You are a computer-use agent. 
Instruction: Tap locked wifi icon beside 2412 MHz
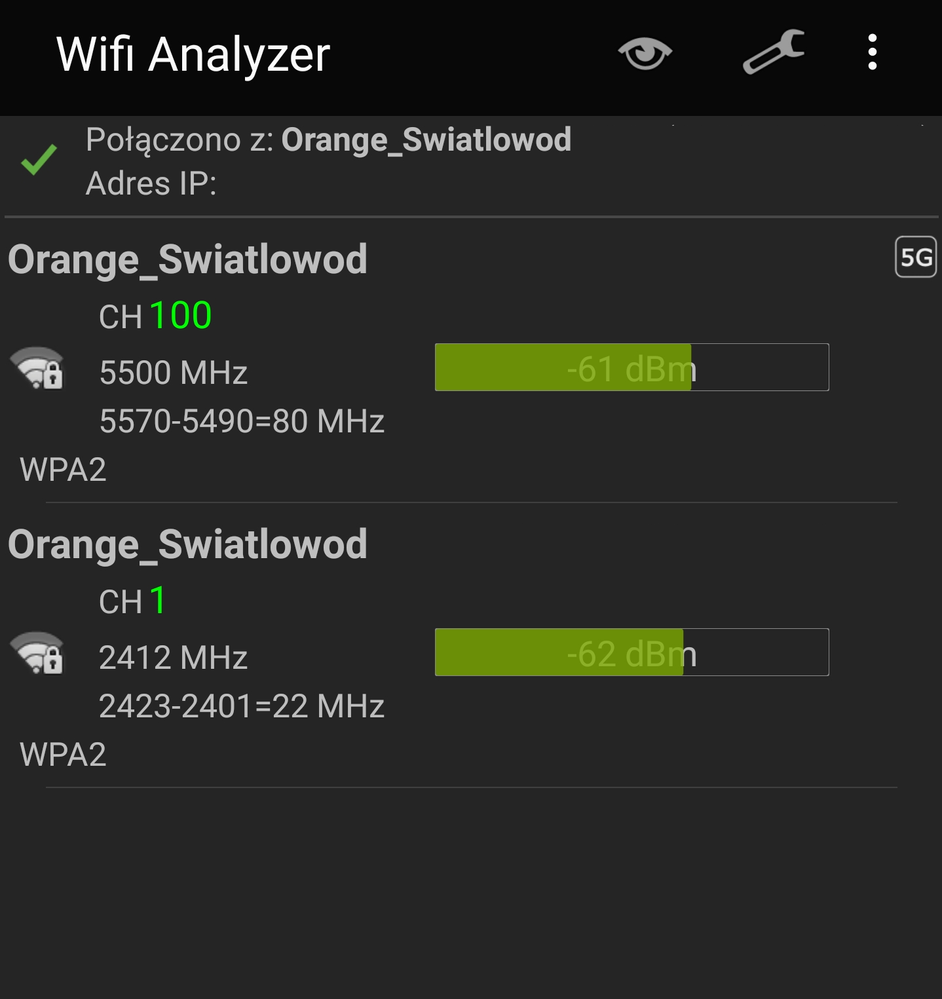coord(37,654)
